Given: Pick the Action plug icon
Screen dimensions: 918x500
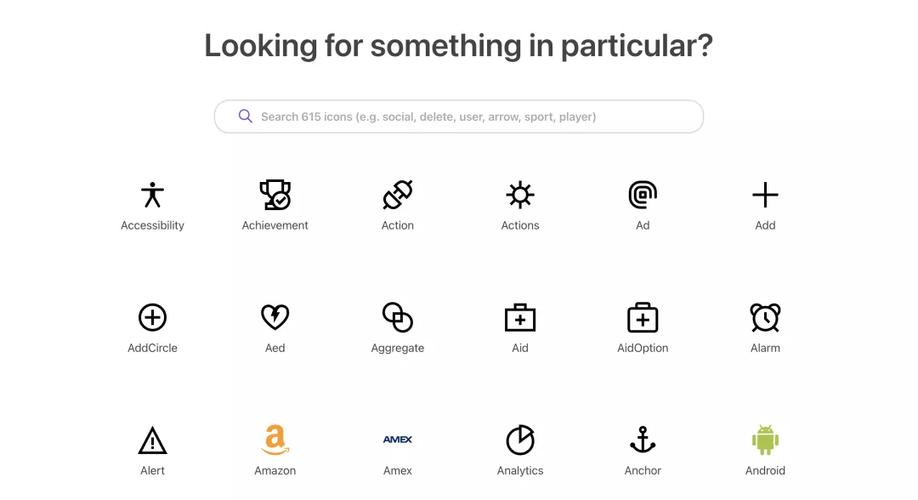Looking at the screenshot, I should [x=398, y=195].
